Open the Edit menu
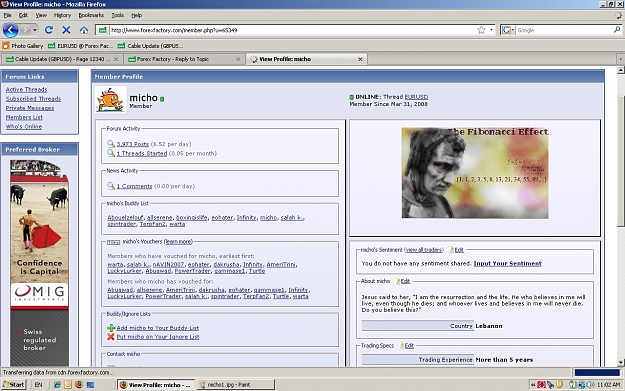 24,15
